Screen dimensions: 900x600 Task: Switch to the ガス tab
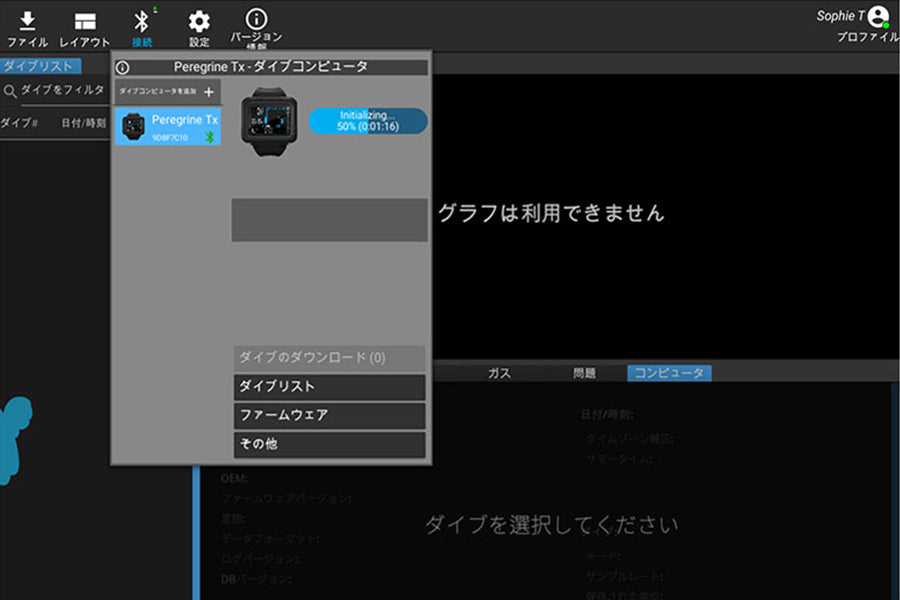499,373
